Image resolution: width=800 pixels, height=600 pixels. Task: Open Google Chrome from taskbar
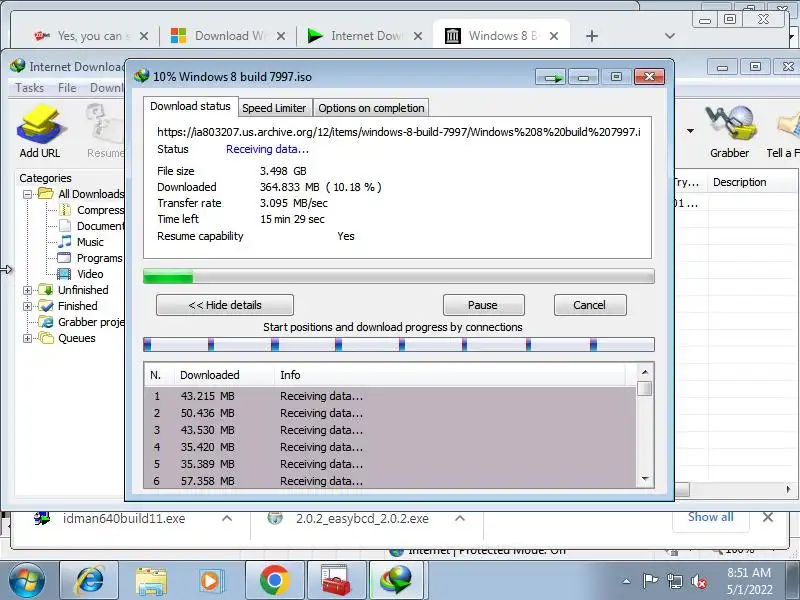point(274,580)
